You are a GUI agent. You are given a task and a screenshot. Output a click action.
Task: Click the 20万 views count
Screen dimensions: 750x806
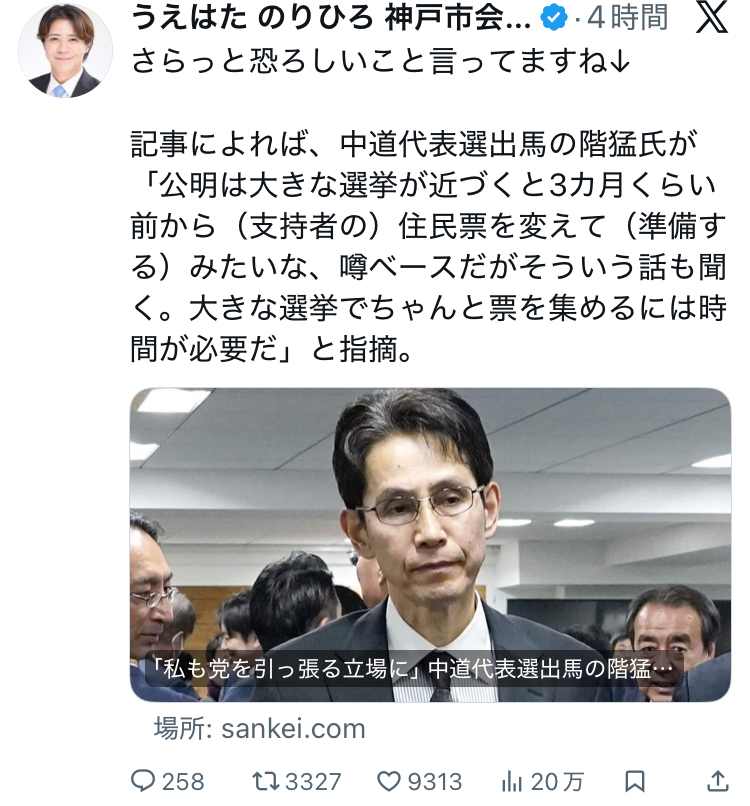tap(557, 782)
